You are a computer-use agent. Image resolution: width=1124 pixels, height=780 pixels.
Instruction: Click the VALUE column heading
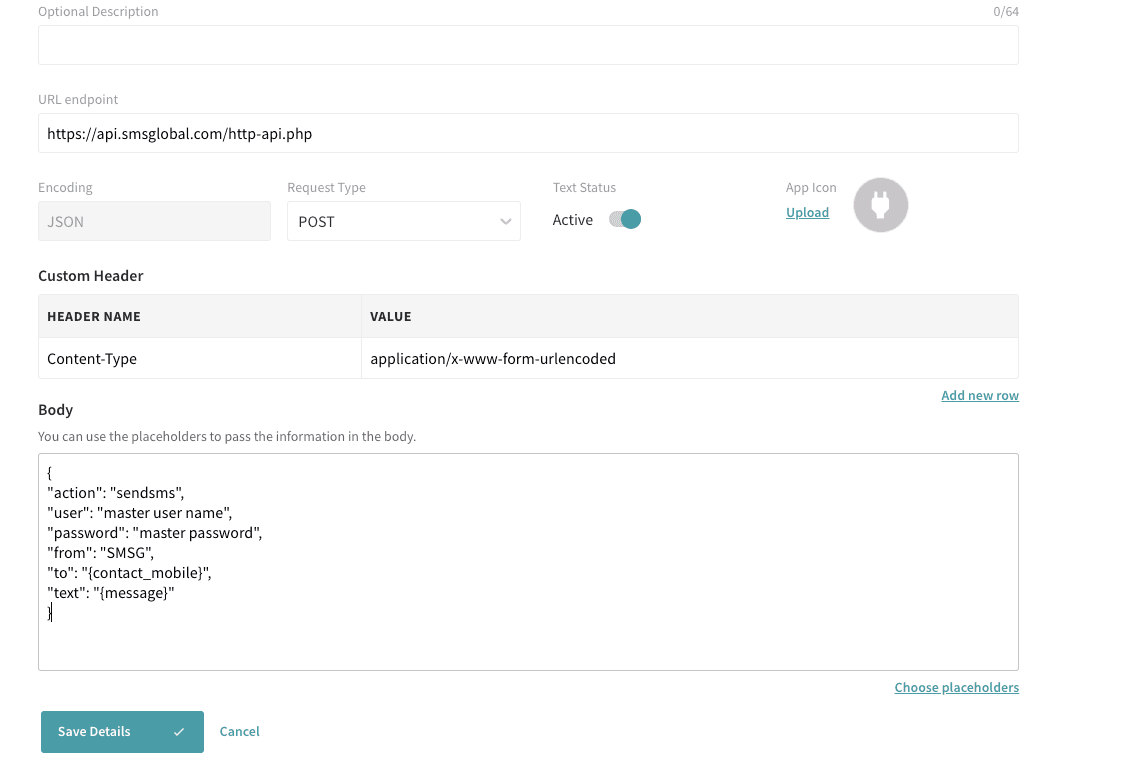[x=390, y=316]
